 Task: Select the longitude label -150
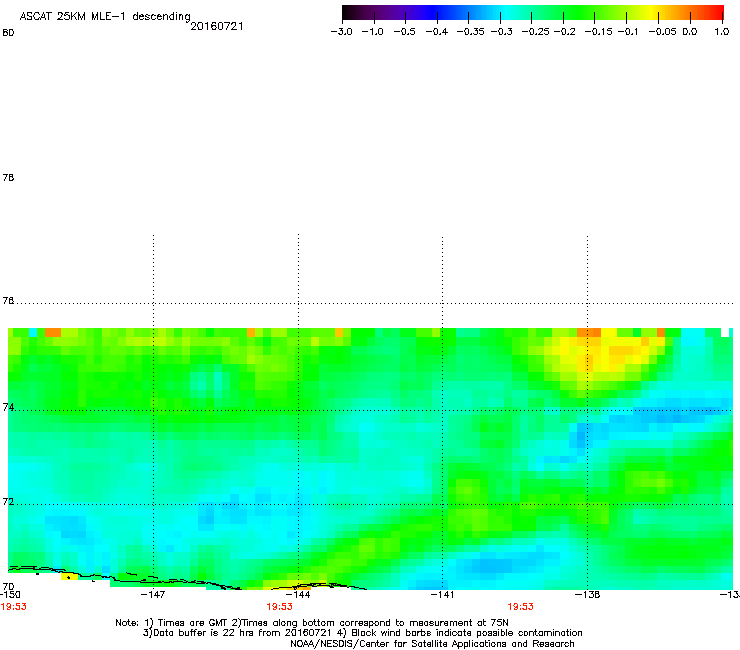pos(10,595)
